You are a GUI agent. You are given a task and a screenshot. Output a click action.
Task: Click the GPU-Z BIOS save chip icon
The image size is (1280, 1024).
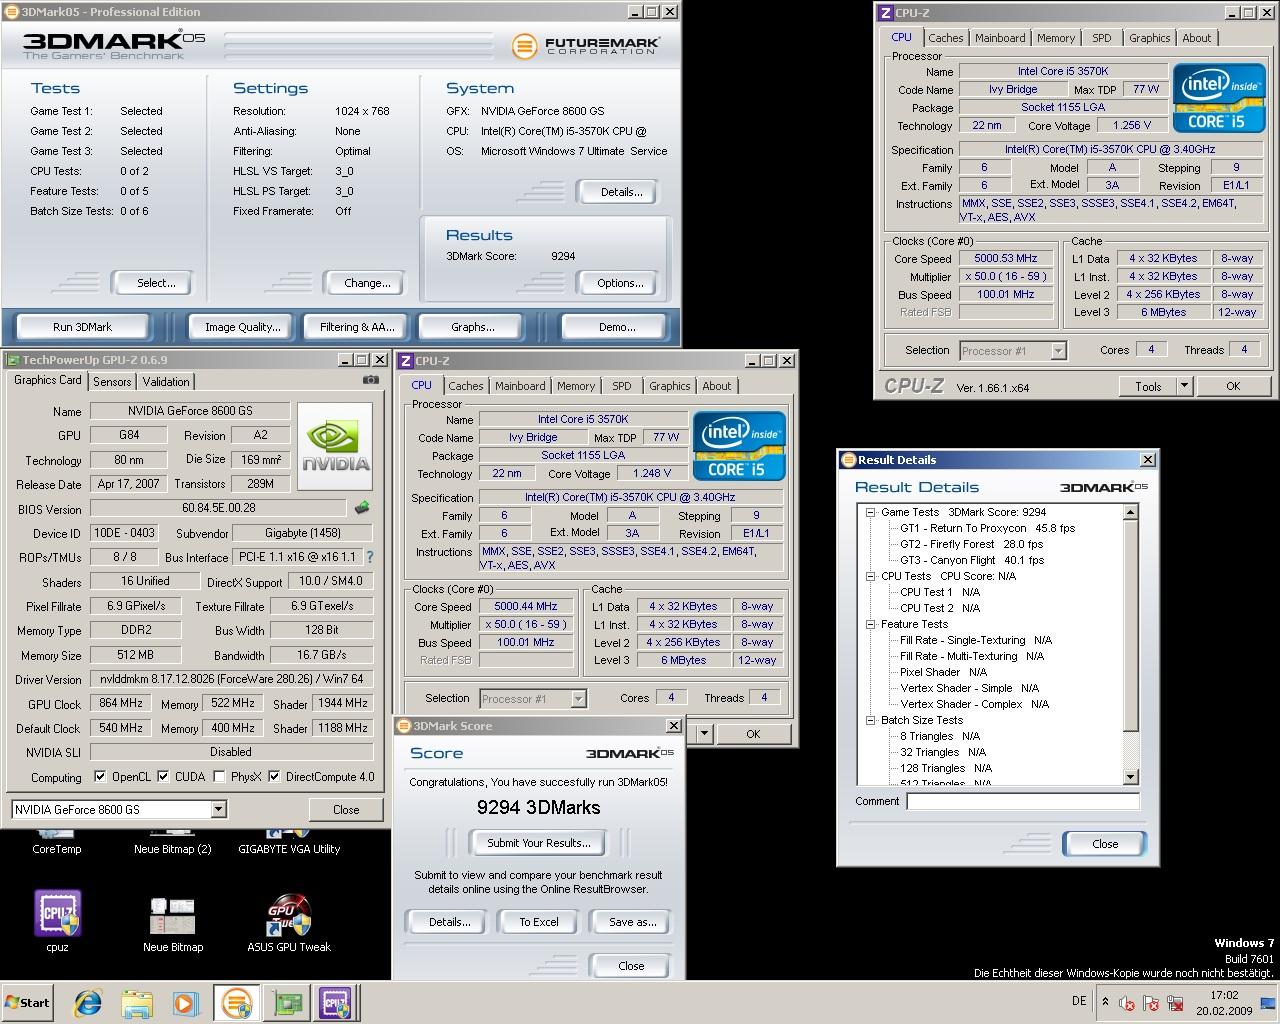362,508
